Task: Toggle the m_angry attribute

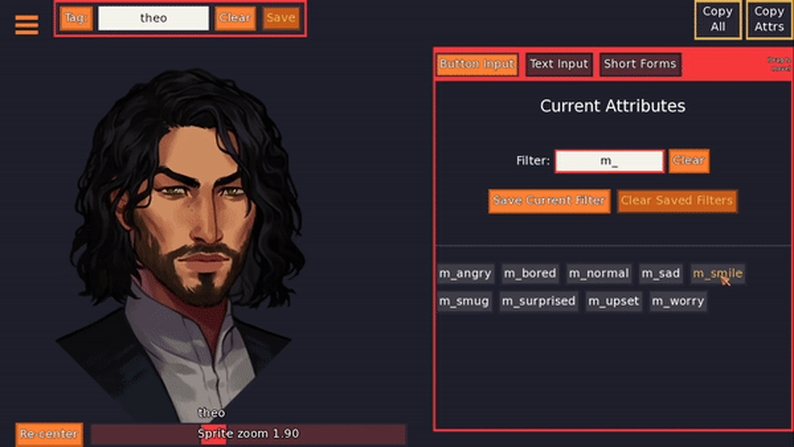Action: (465, 273)
